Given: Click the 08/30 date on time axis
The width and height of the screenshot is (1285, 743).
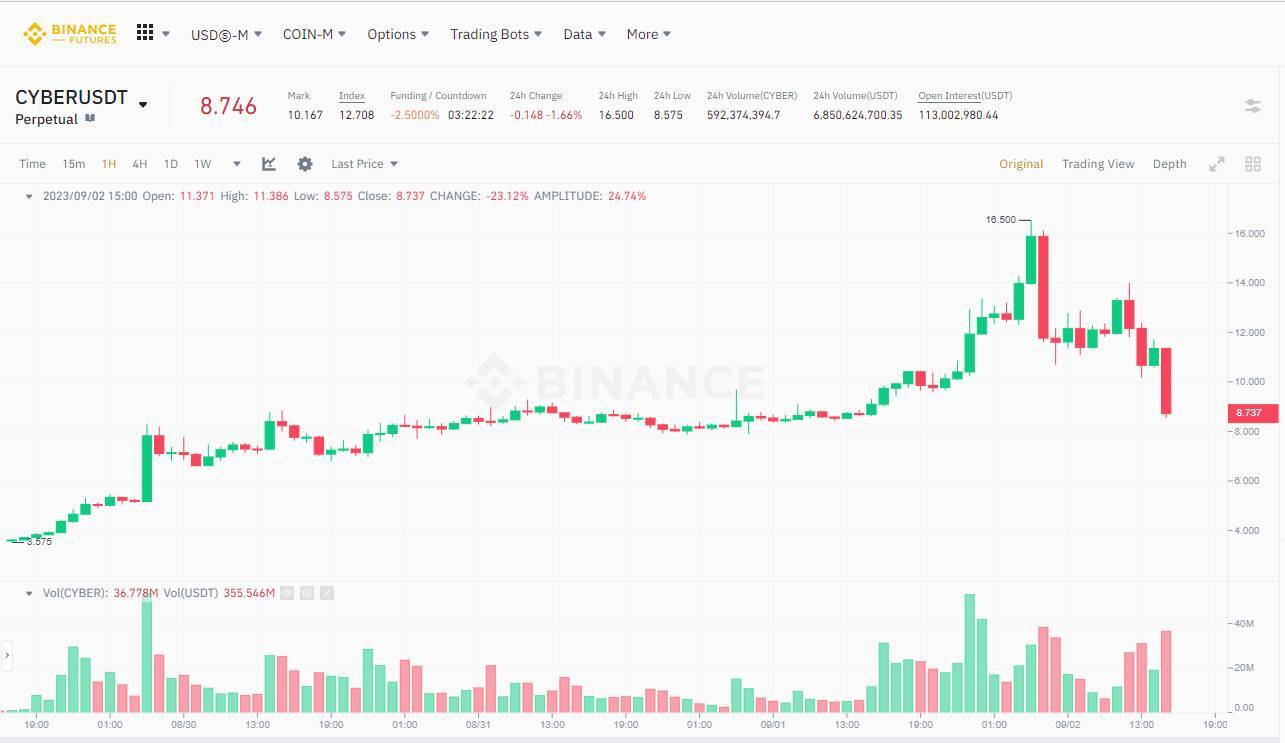Looking at the screenshot, I should click(x=183, y=724).
